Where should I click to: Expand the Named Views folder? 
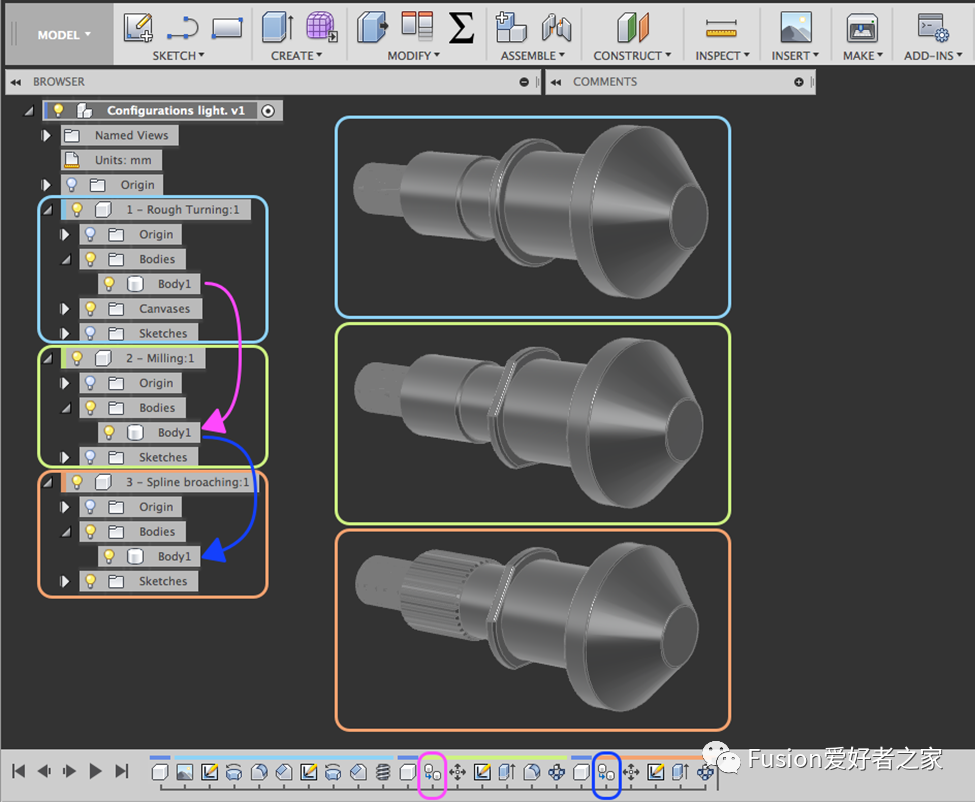[45, 135]
